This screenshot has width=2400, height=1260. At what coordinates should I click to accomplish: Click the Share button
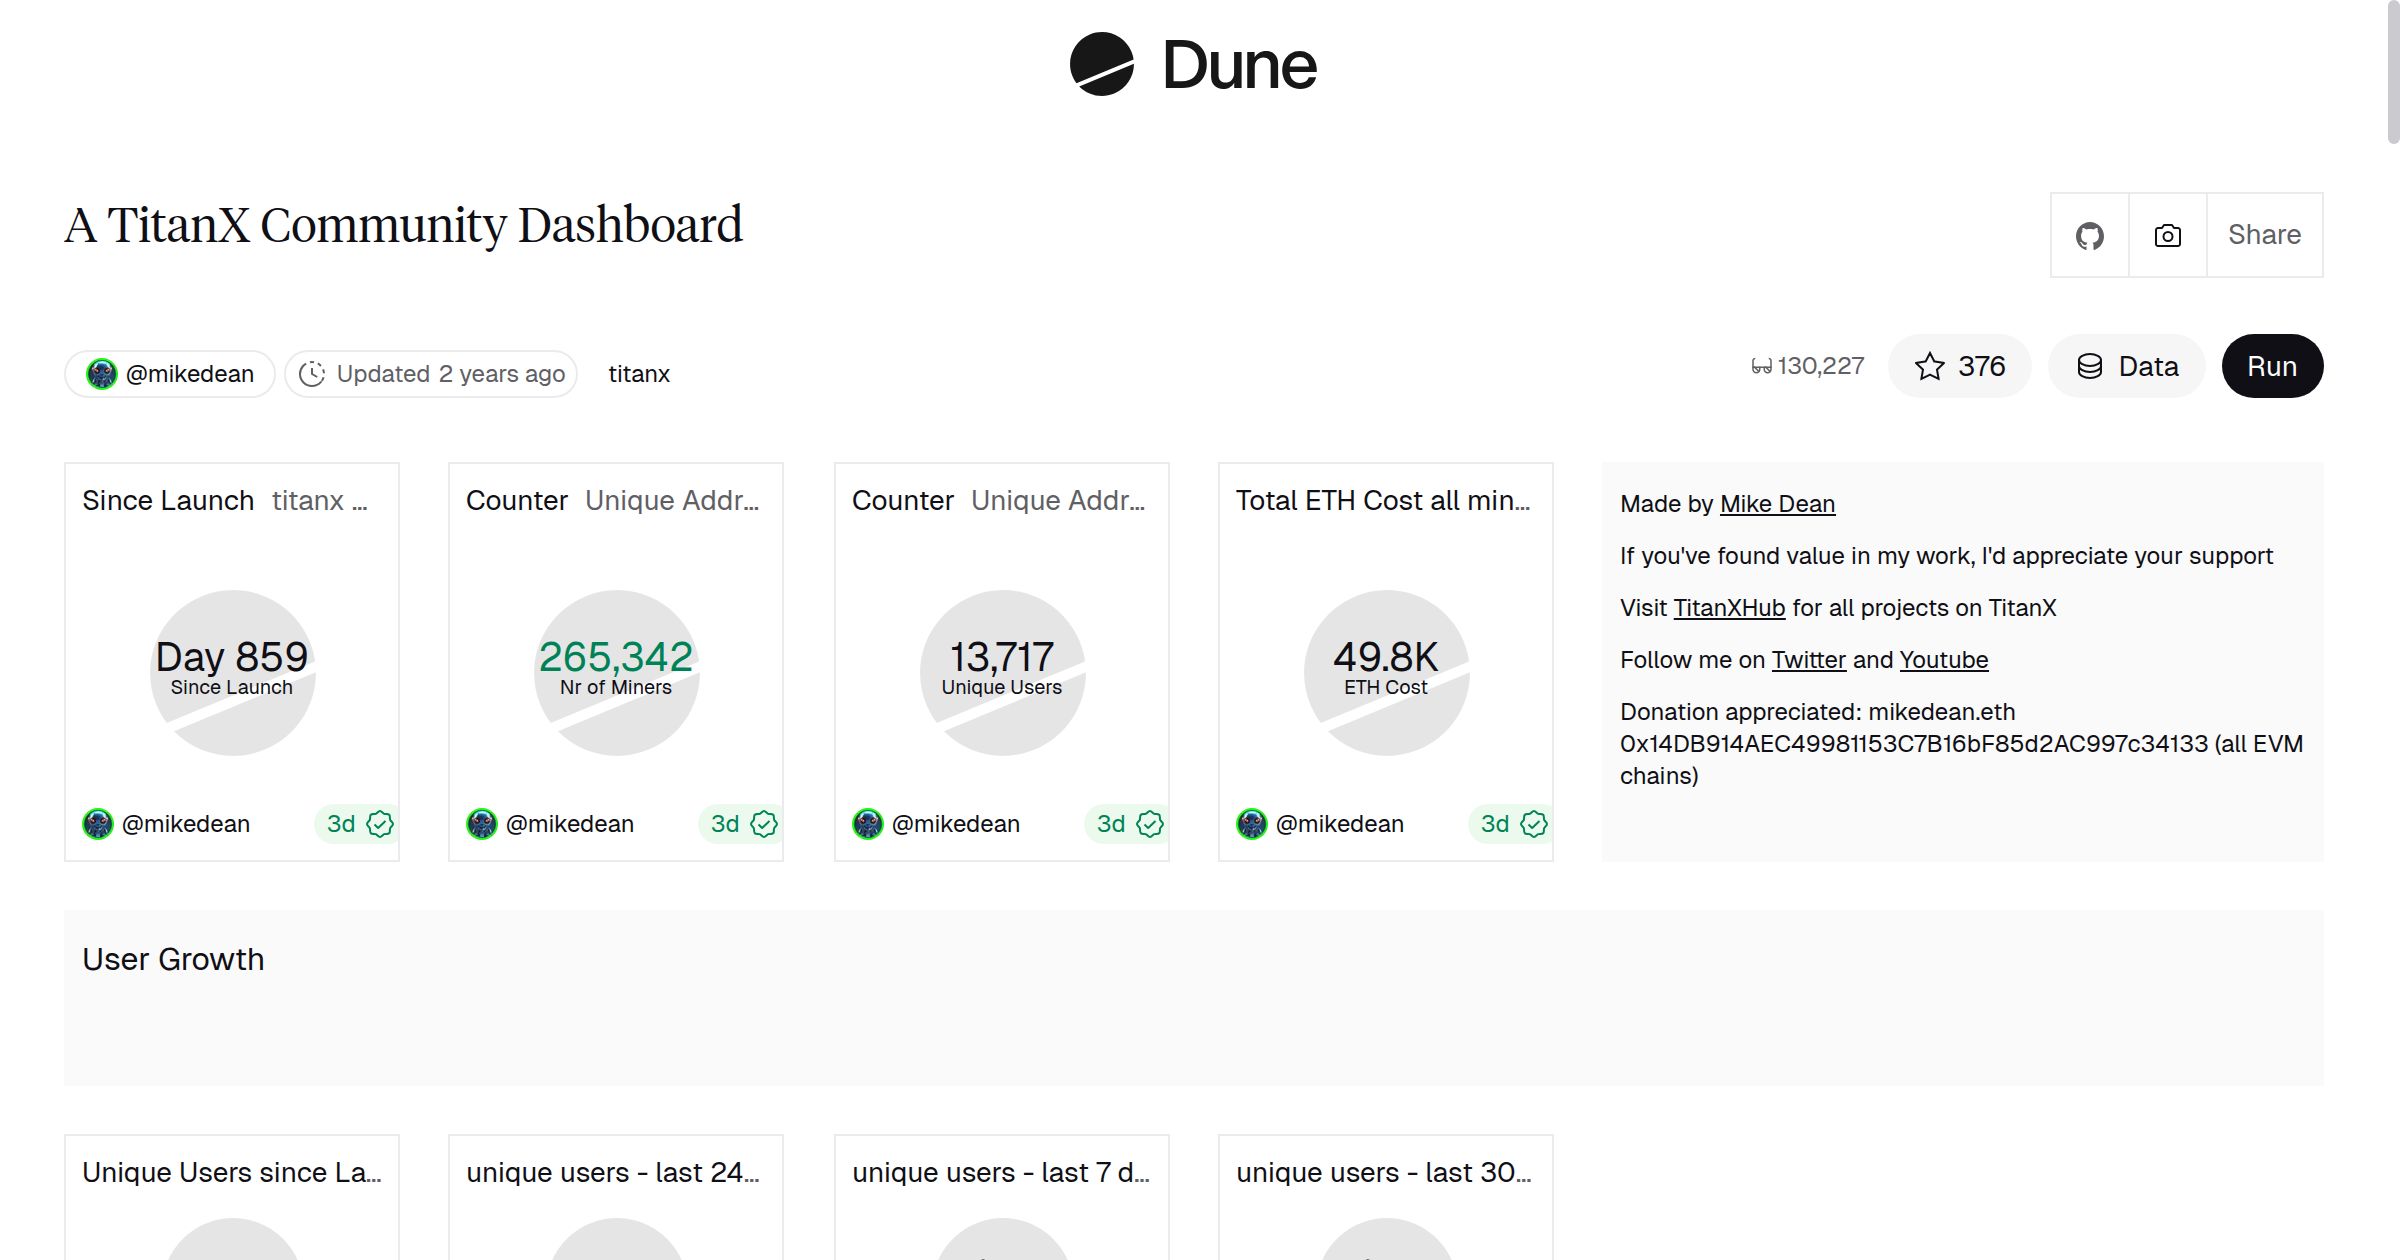point(2264,235)
